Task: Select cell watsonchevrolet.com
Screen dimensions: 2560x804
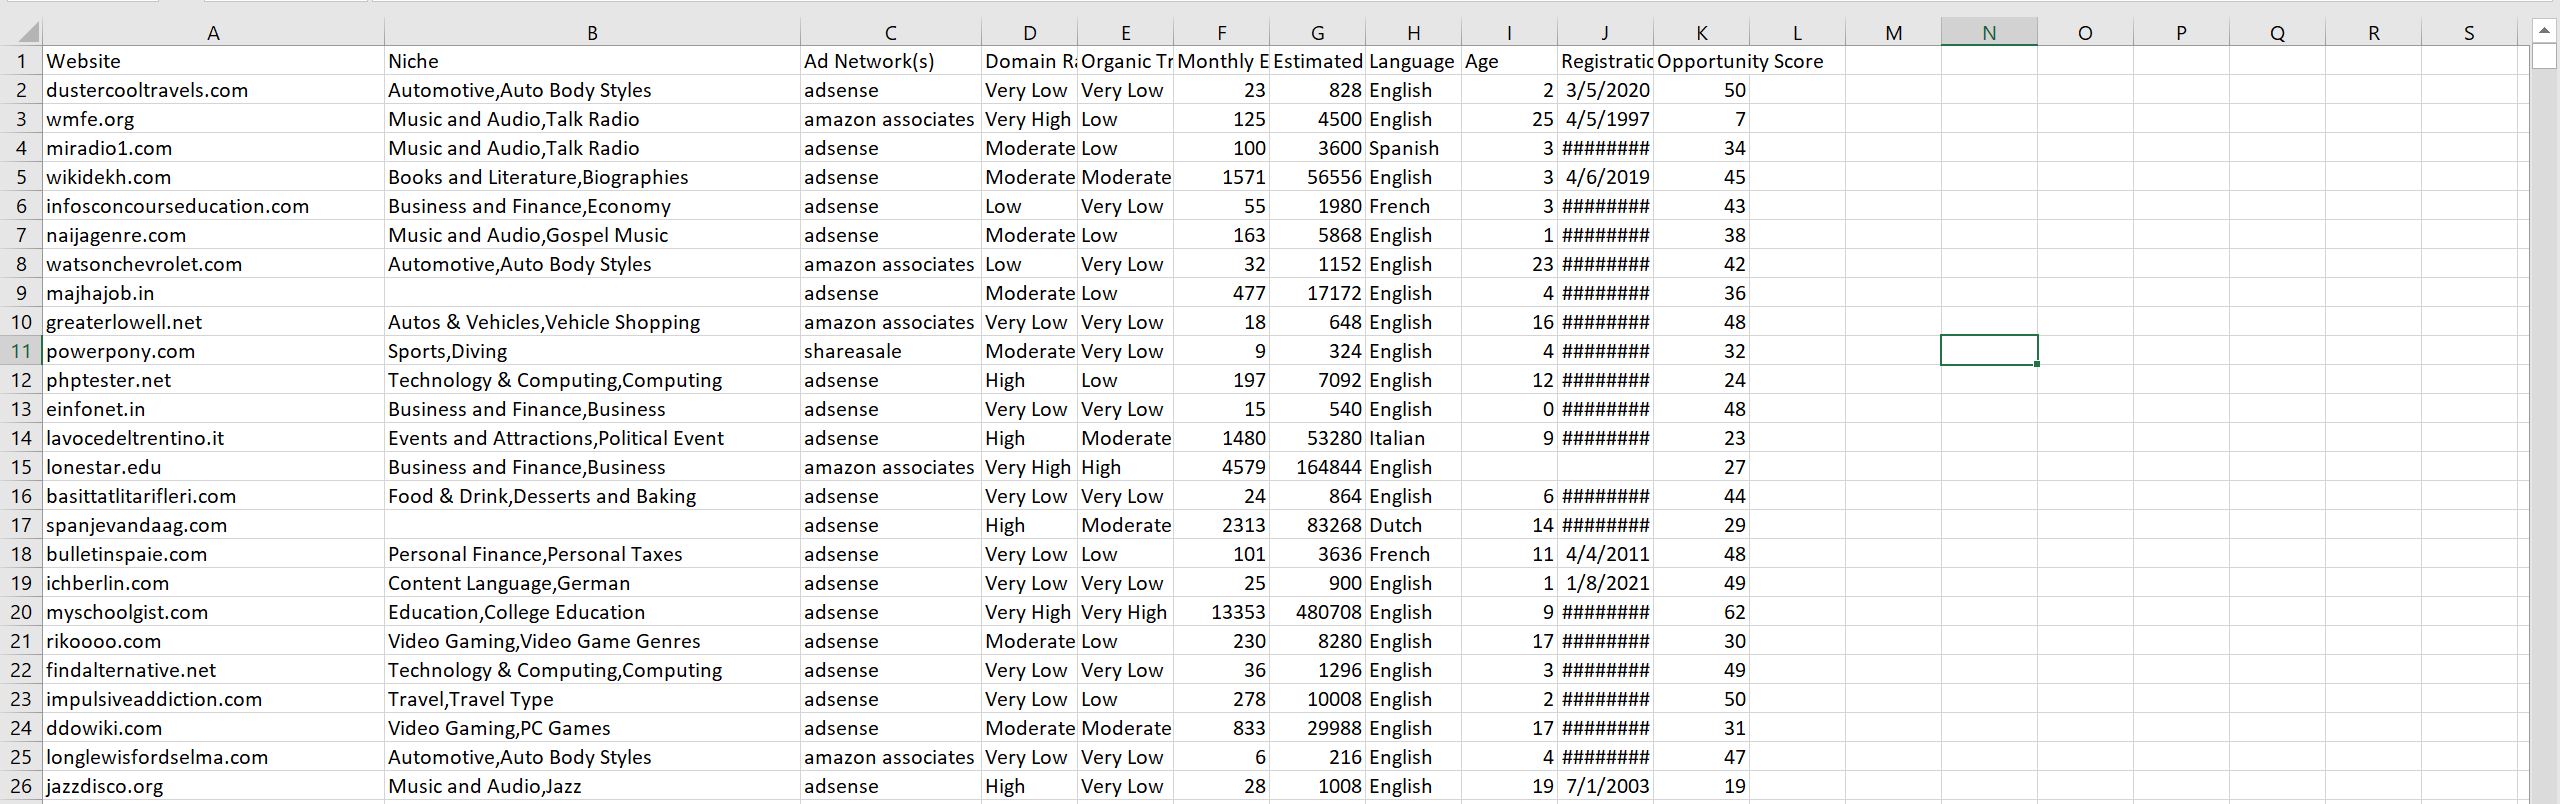Action: 213,264
